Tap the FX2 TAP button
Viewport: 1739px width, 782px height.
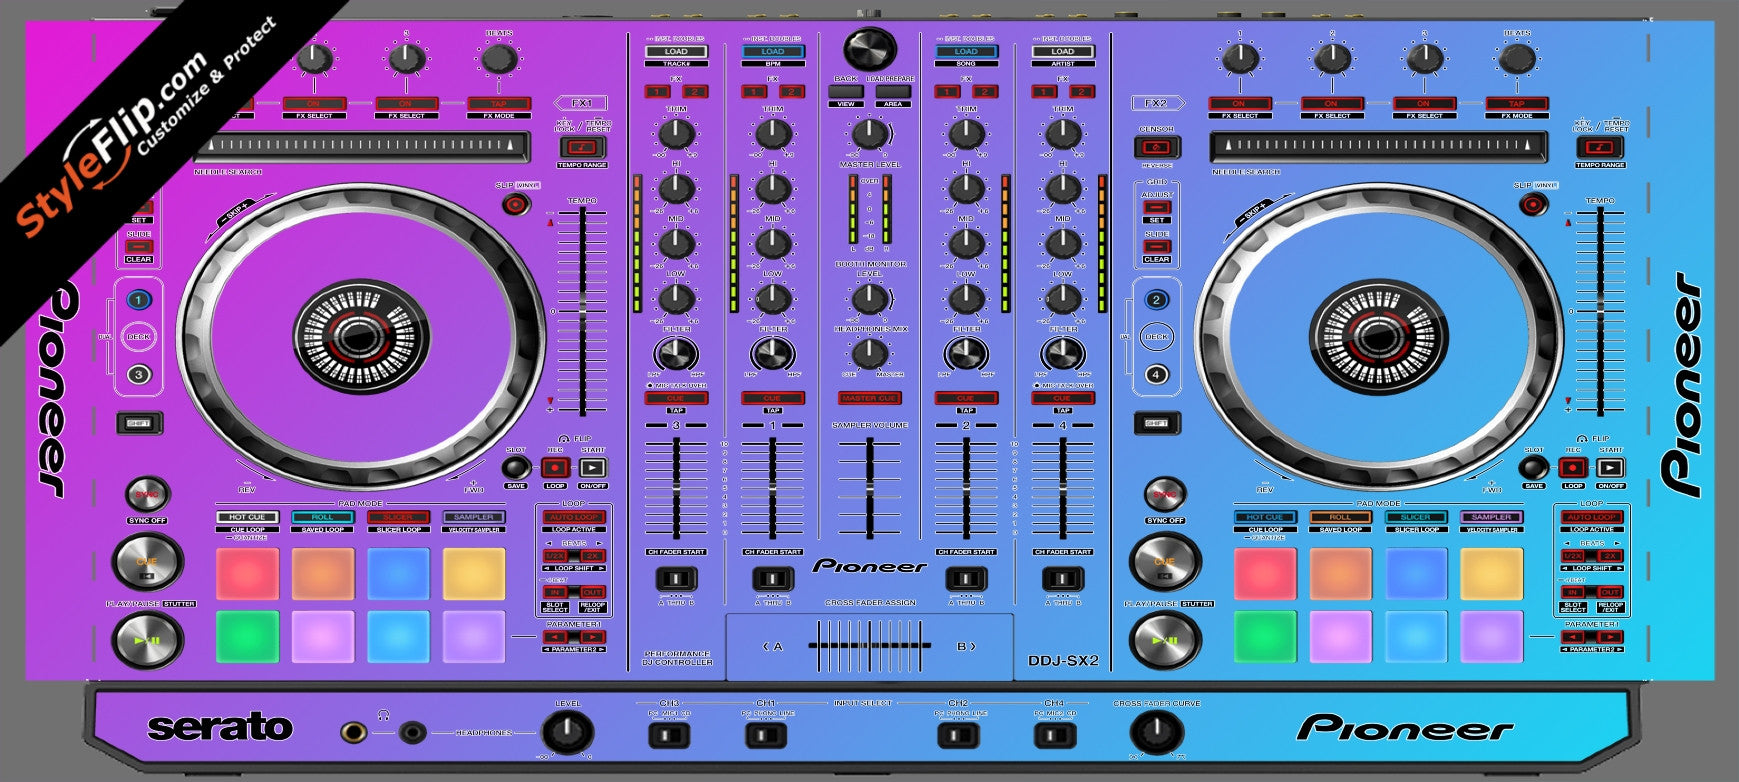point(1516,104)
